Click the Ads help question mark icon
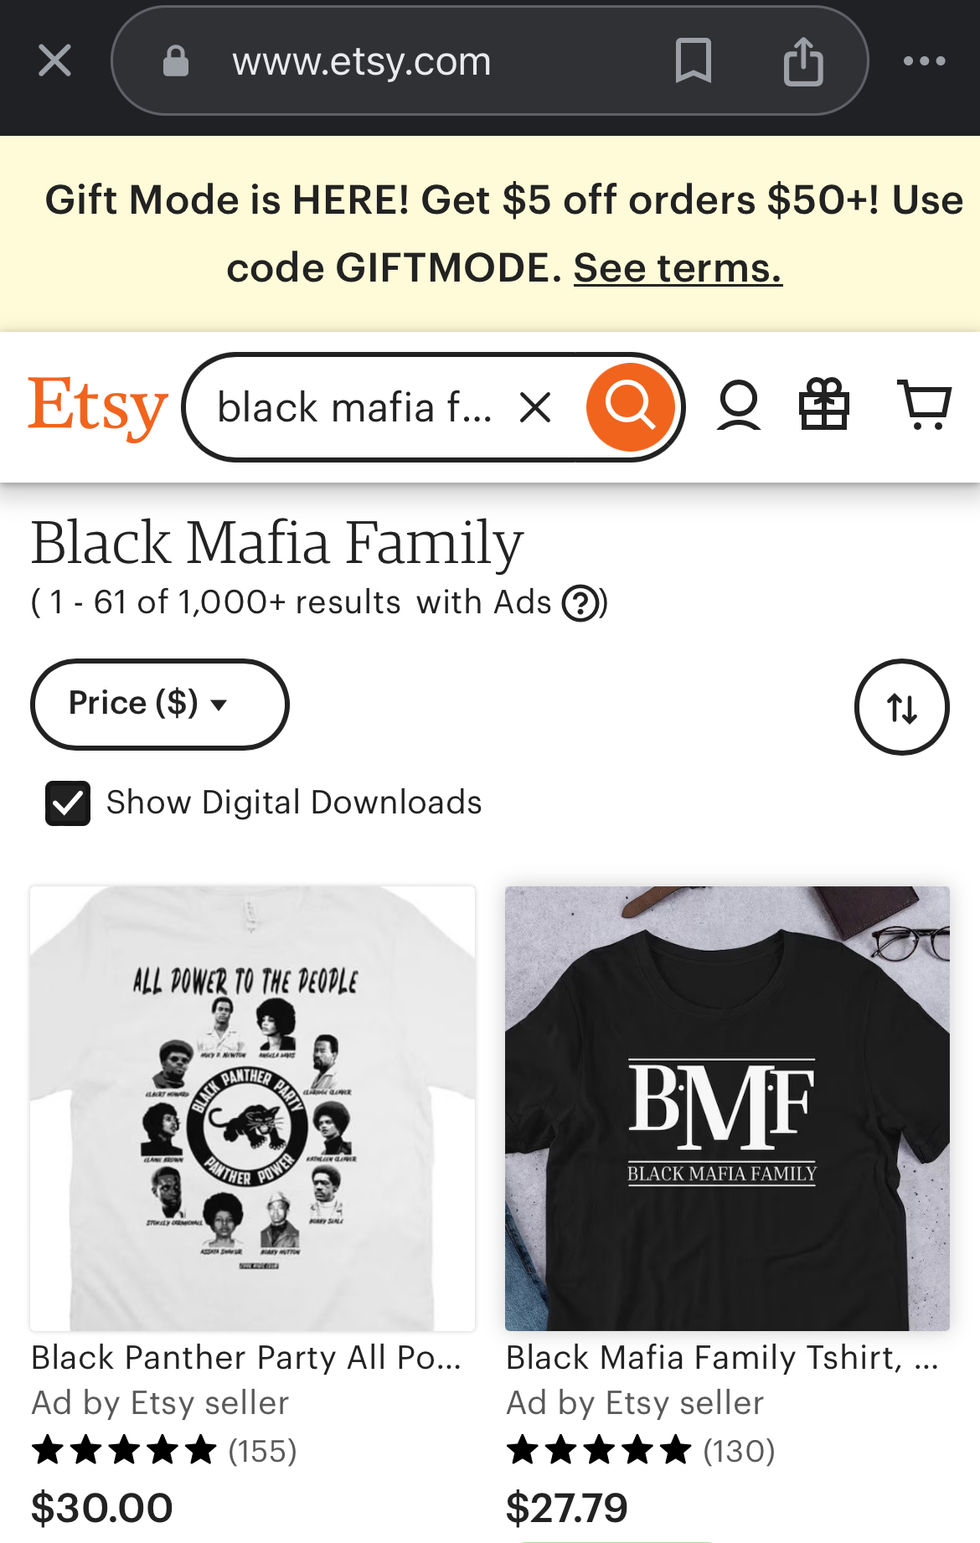This screenshot has width=980, height=1543. tap(581, 603)
